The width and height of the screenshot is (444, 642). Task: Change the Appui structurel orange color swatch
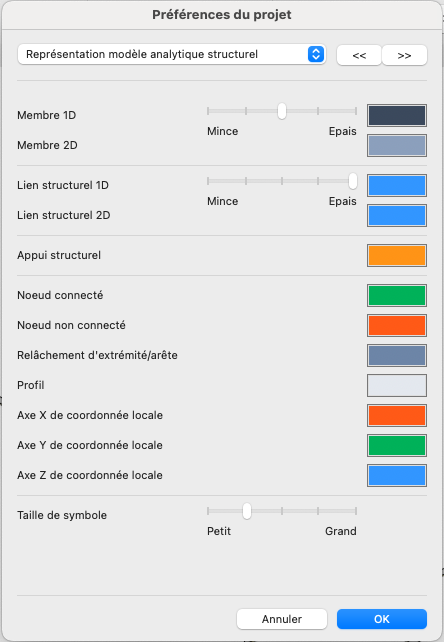(x=396, y=255)
